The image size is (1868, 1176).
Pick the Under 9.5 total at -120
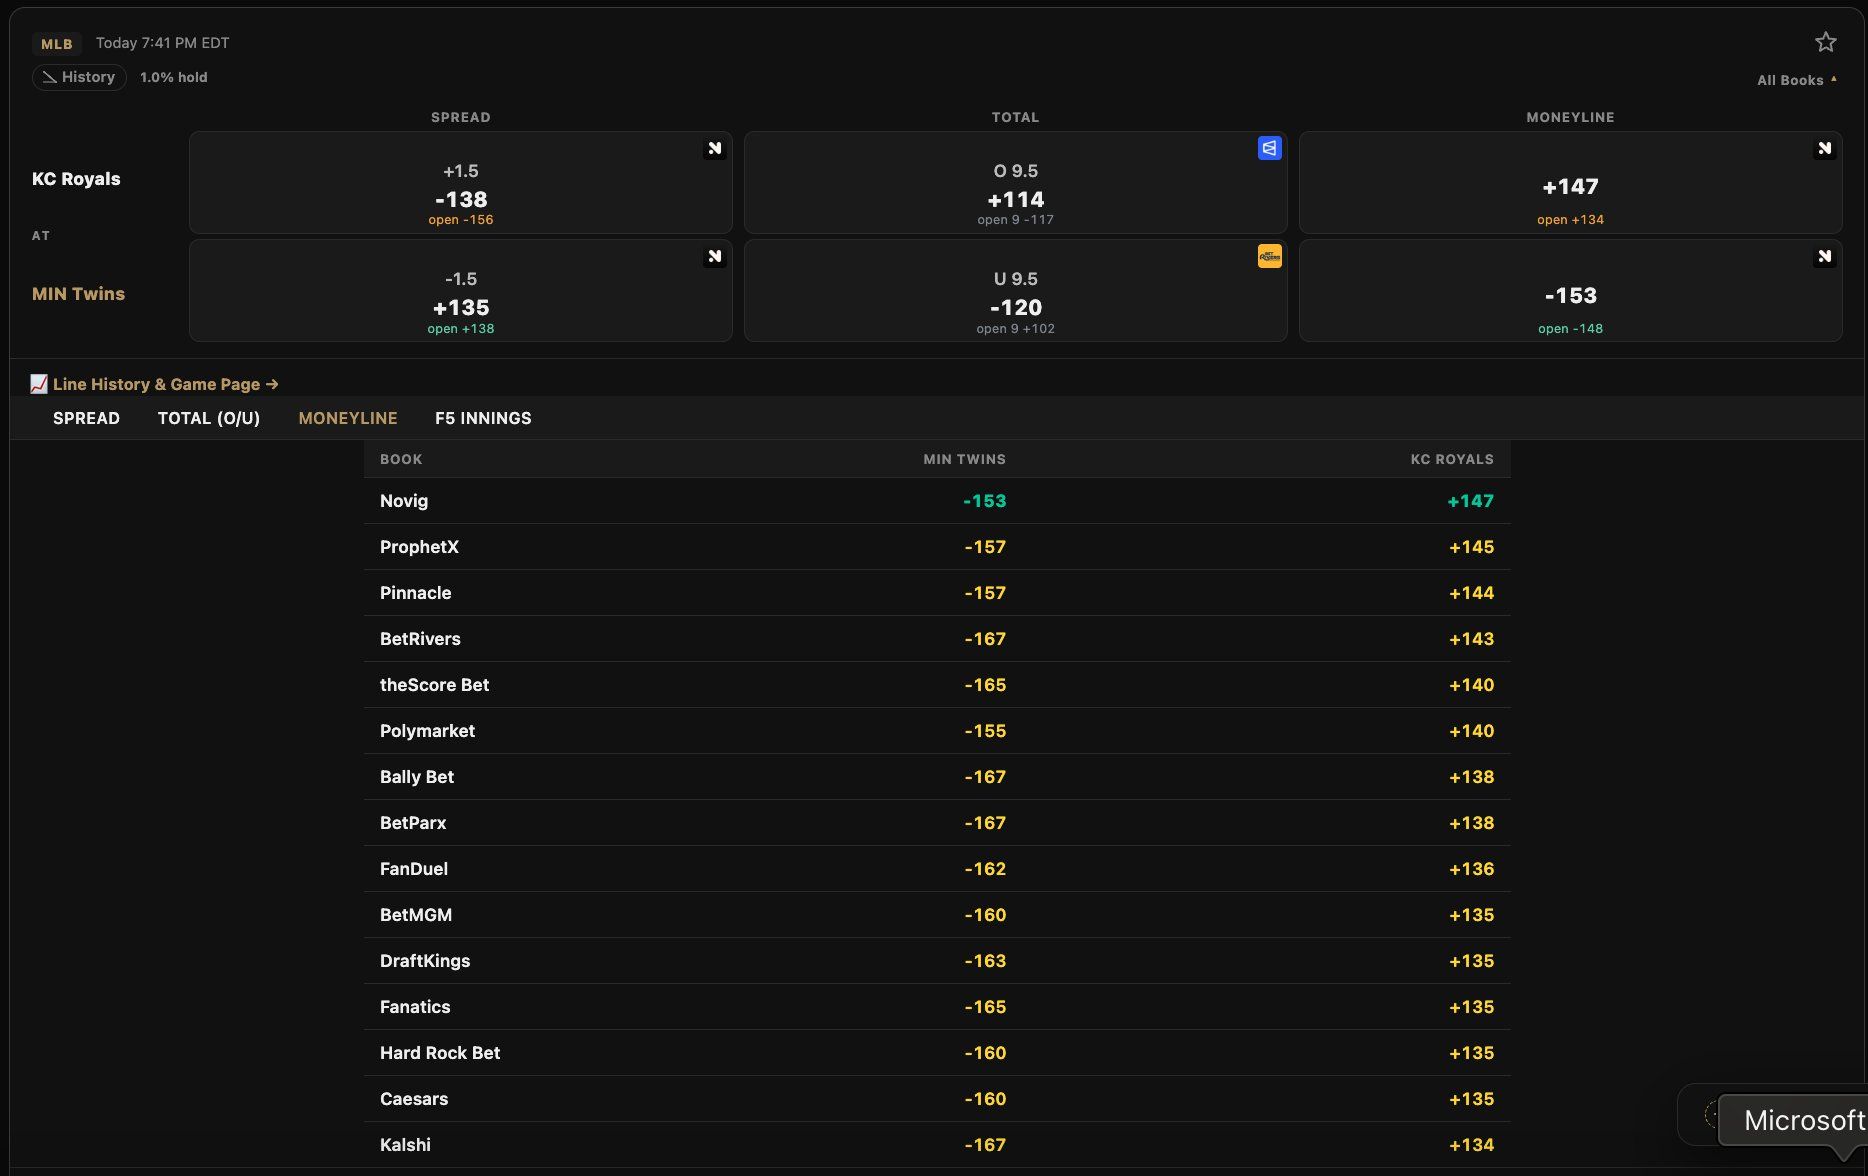click(x=1016, y=291)
